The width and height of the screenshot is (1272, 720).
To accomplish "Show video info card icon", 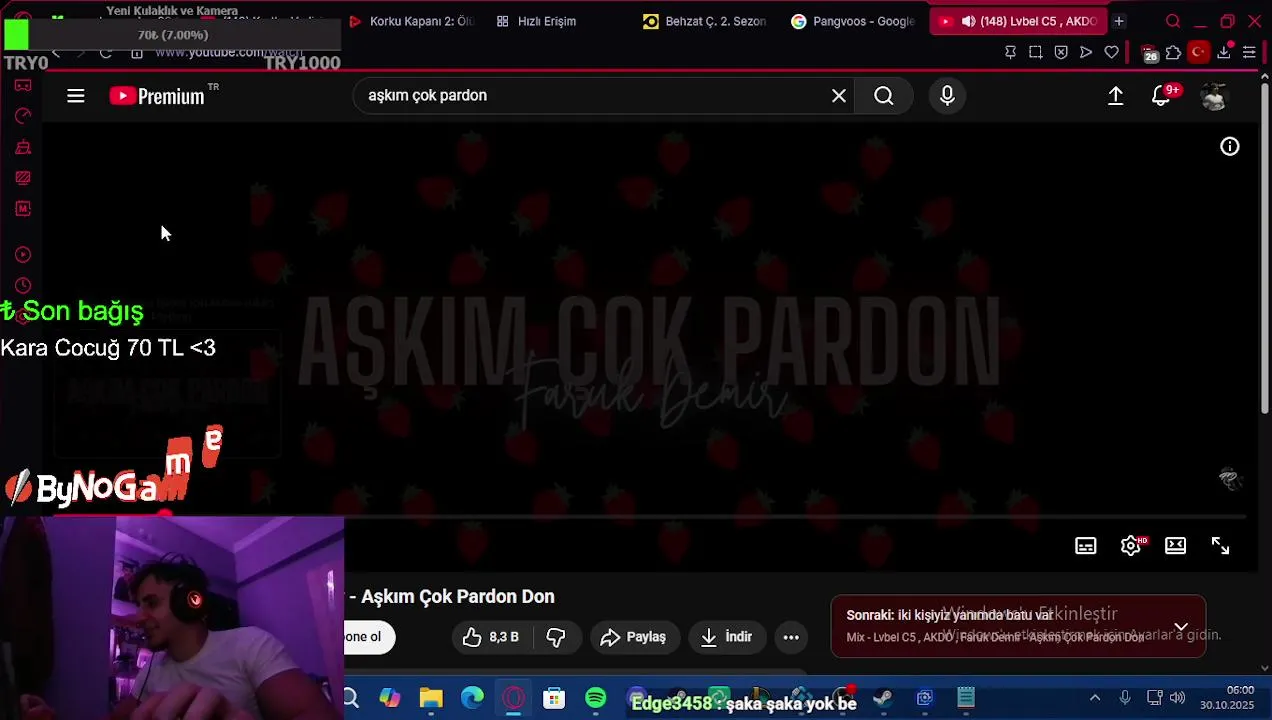I will tap(1230, 147).
